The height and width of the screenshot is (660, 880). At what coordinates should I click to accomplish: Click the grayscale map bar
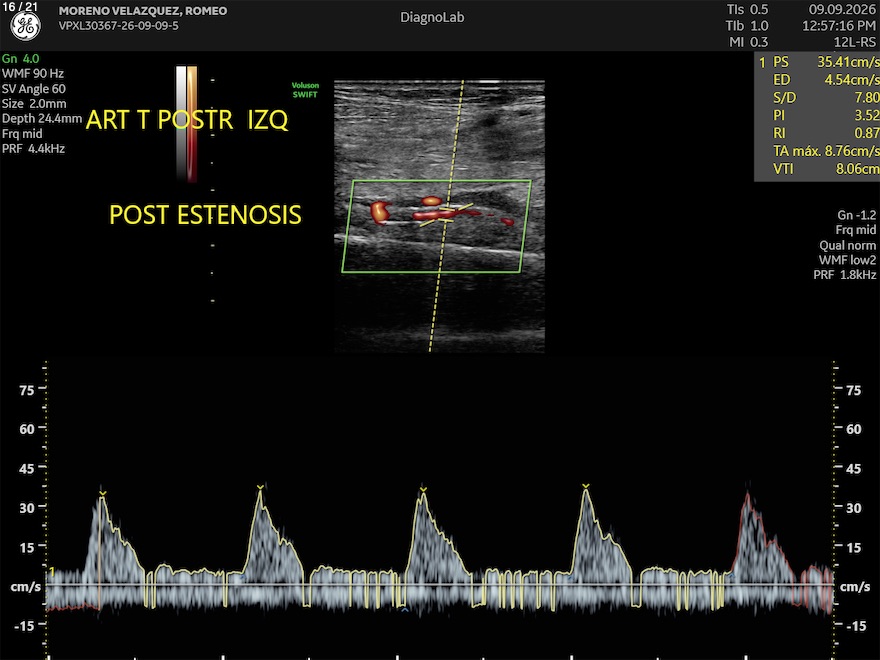pyautogui.click(x=181, y=123)
